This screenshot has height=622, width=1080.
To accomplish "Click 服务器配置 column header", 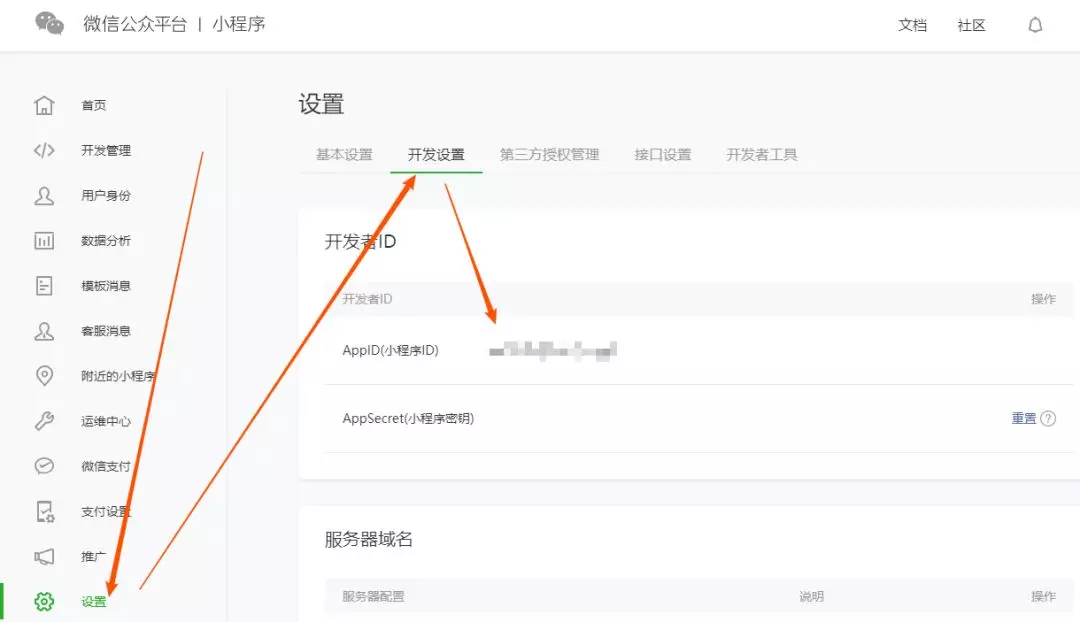I will pyautogui.click(x=373, y=597).
